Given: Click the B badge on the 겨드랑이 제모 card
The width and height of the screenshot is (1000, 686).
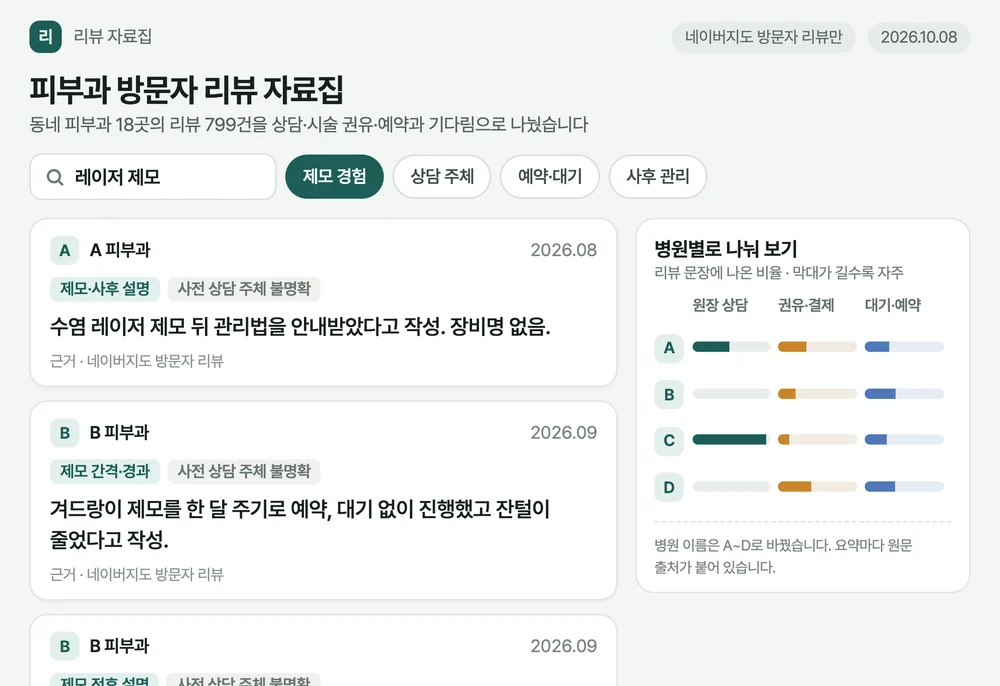Looking at the screenshot, I should pyautogui.click(x=64, y=432).
